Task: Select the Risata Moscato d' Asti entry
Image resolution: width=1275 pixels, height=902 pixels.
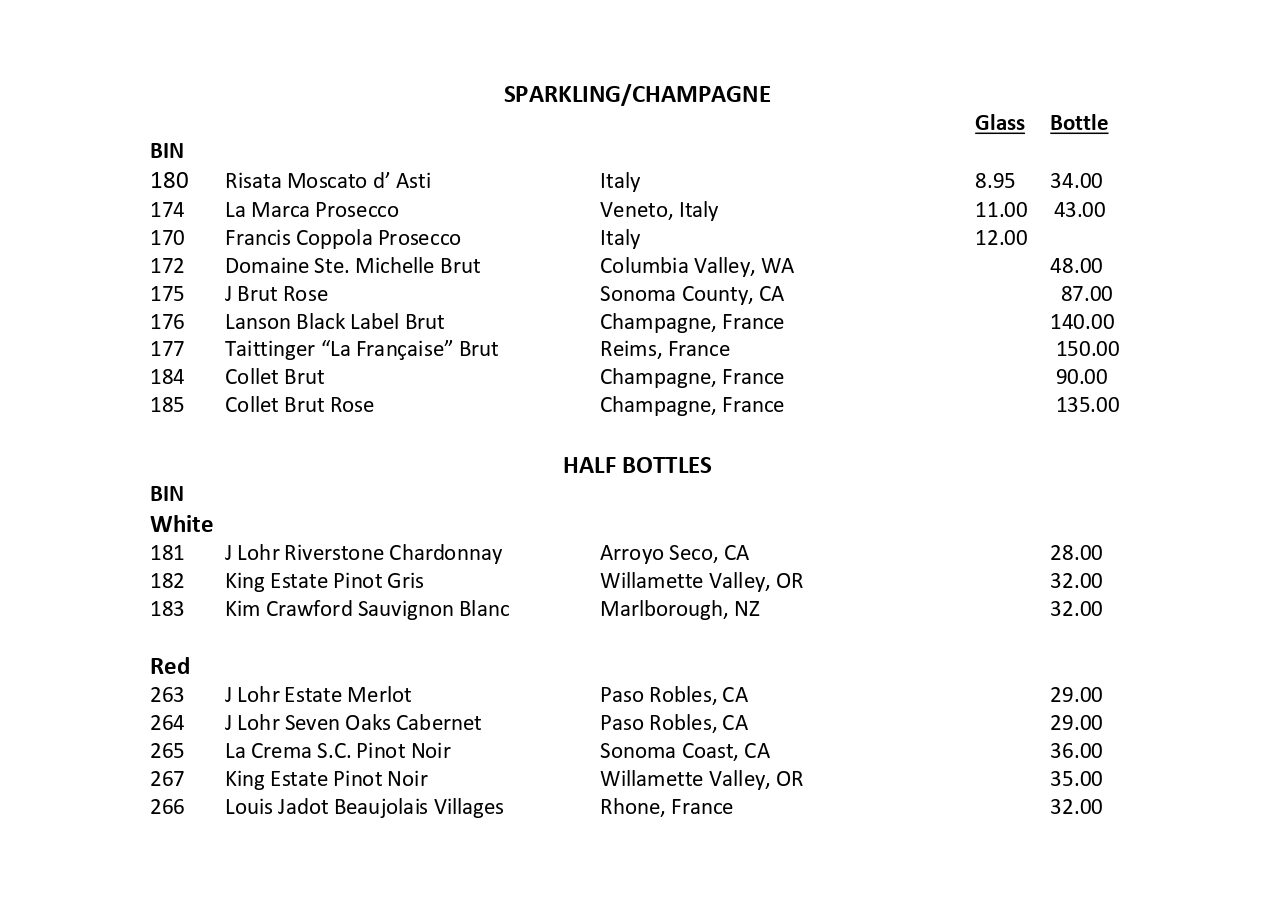Action: click(327, 181)
